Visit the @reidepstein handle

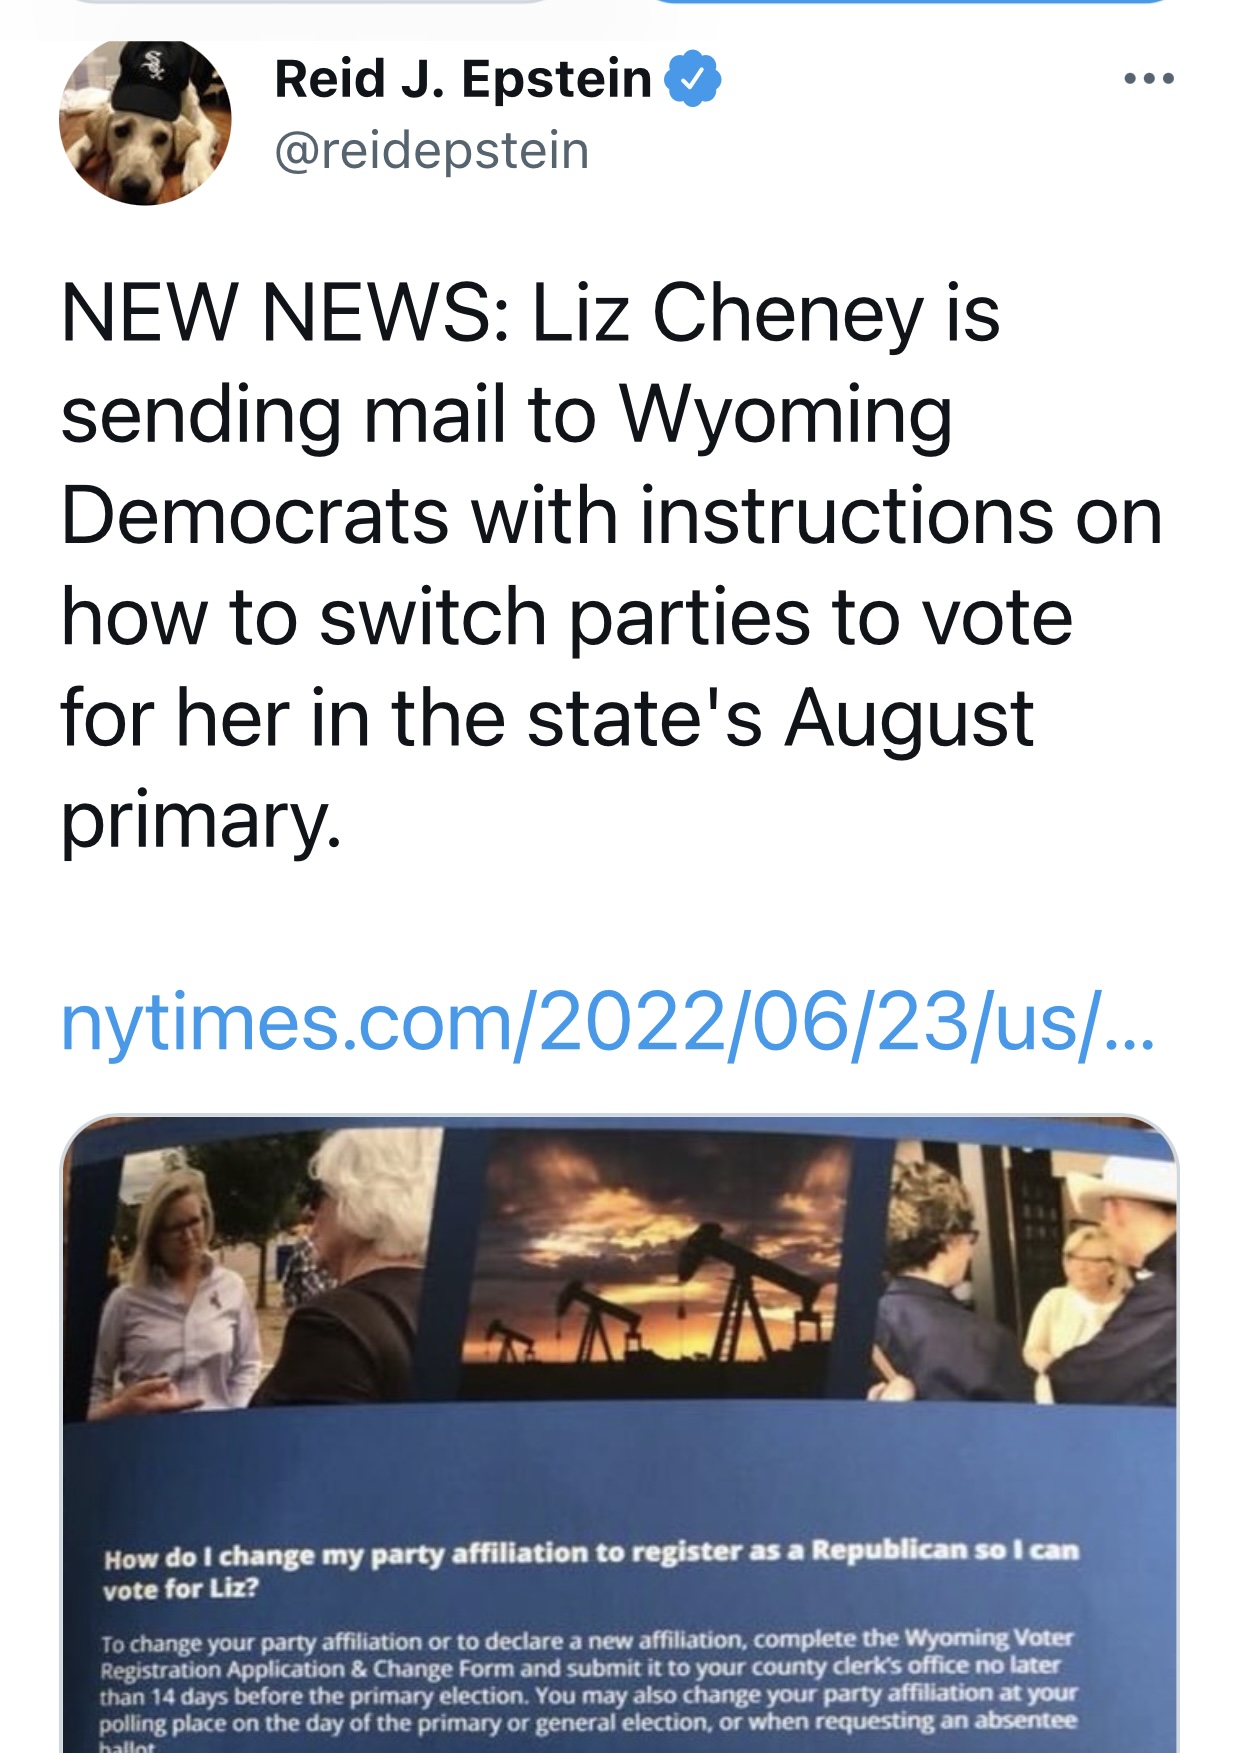tap(431, 151)
